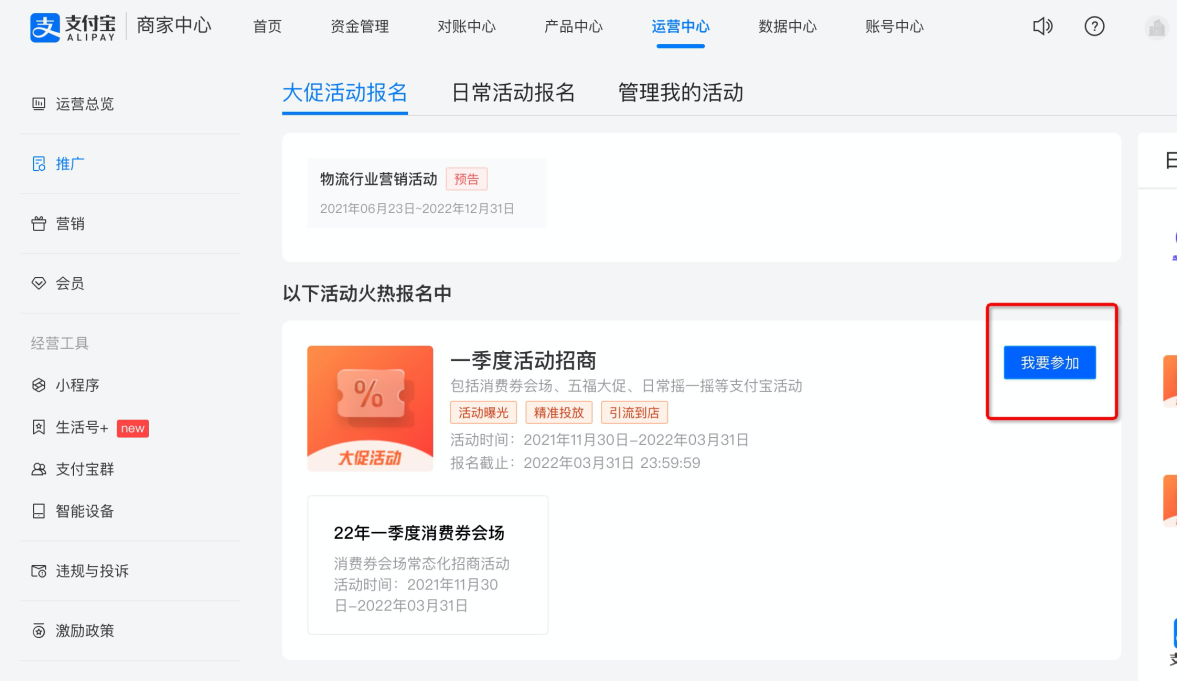Open 运营总览 in the sidebar

(85, 104)
